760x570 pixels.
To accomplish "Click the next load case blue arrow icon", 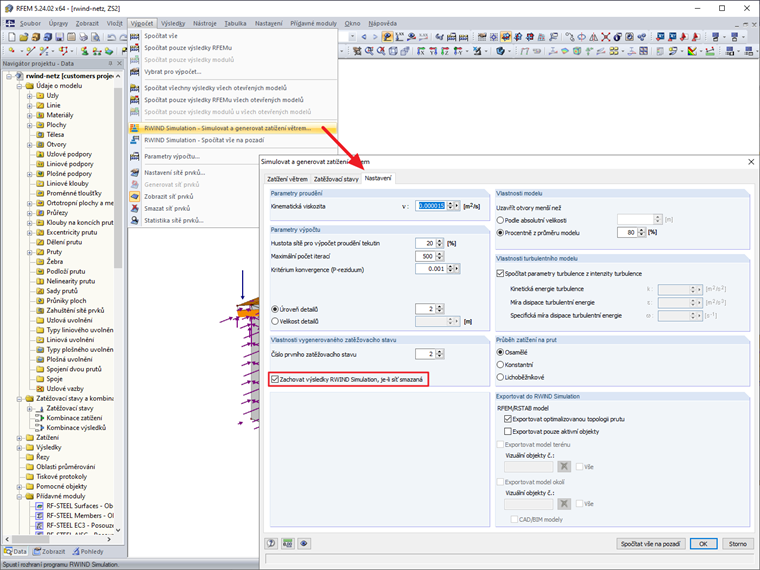I will point(375,37).
